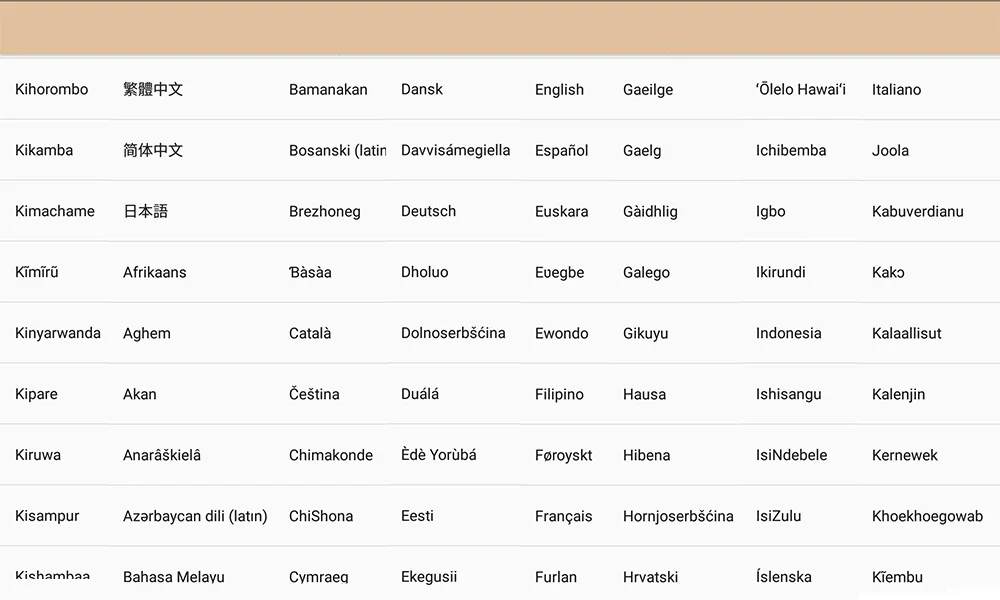Choose Khoekhoegowab language option
1000x600 pixels.
927,516
